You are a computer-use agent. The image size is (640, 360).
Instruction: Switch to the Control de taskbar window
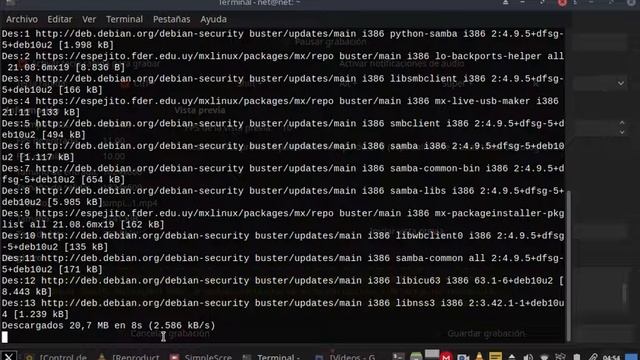coord(56,357)
